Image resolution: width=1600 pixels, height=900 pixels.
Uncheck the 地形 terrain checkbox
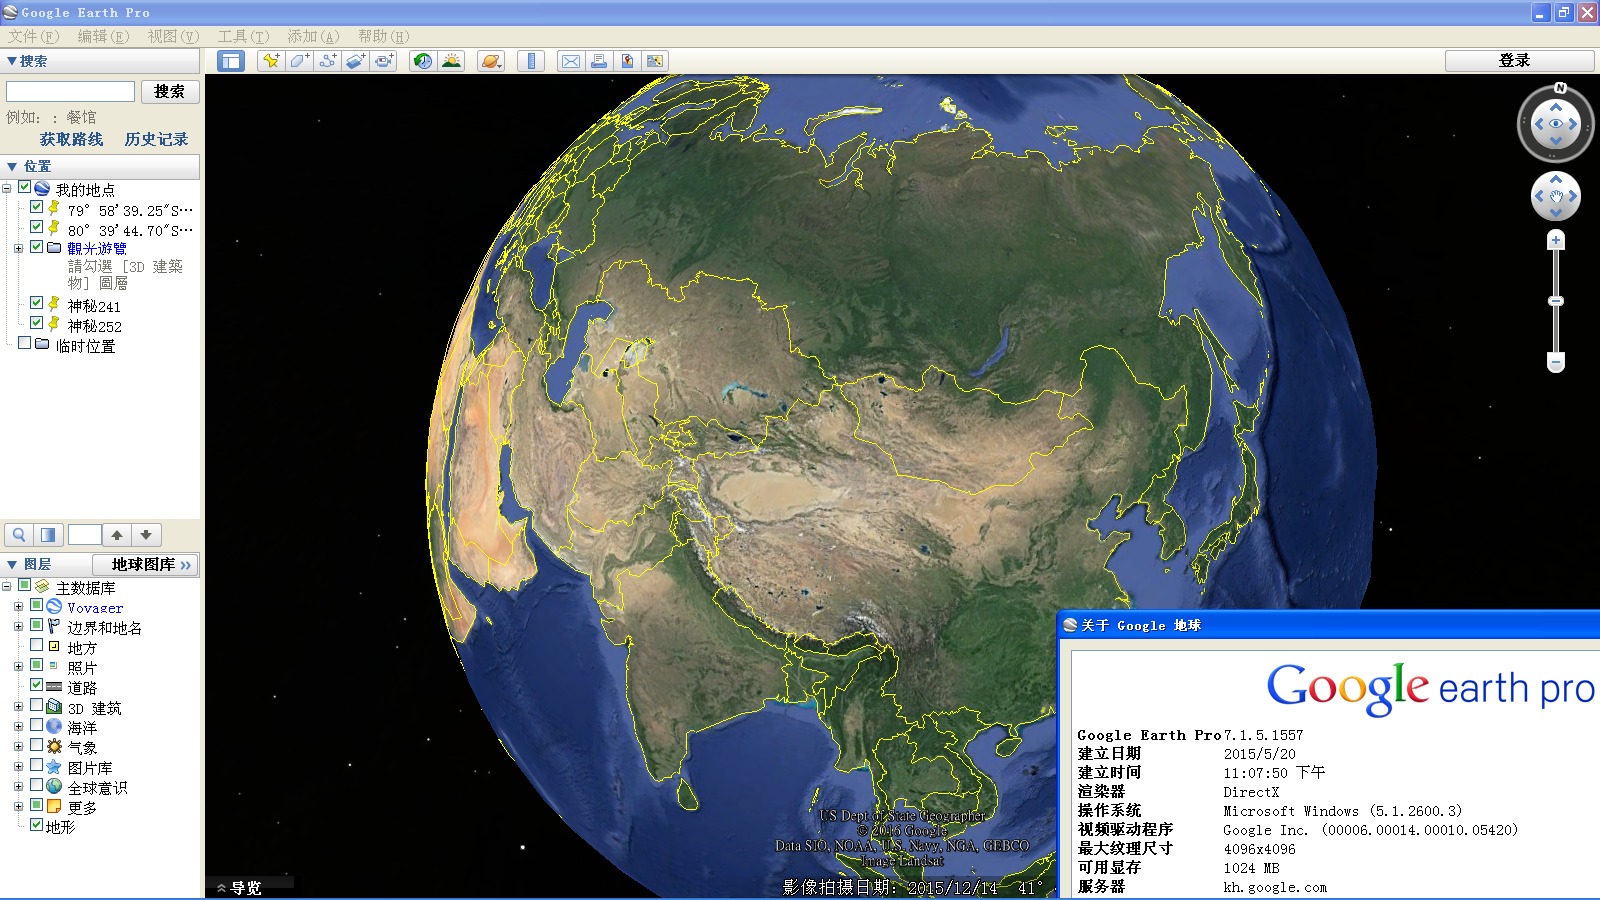(37, 825)
